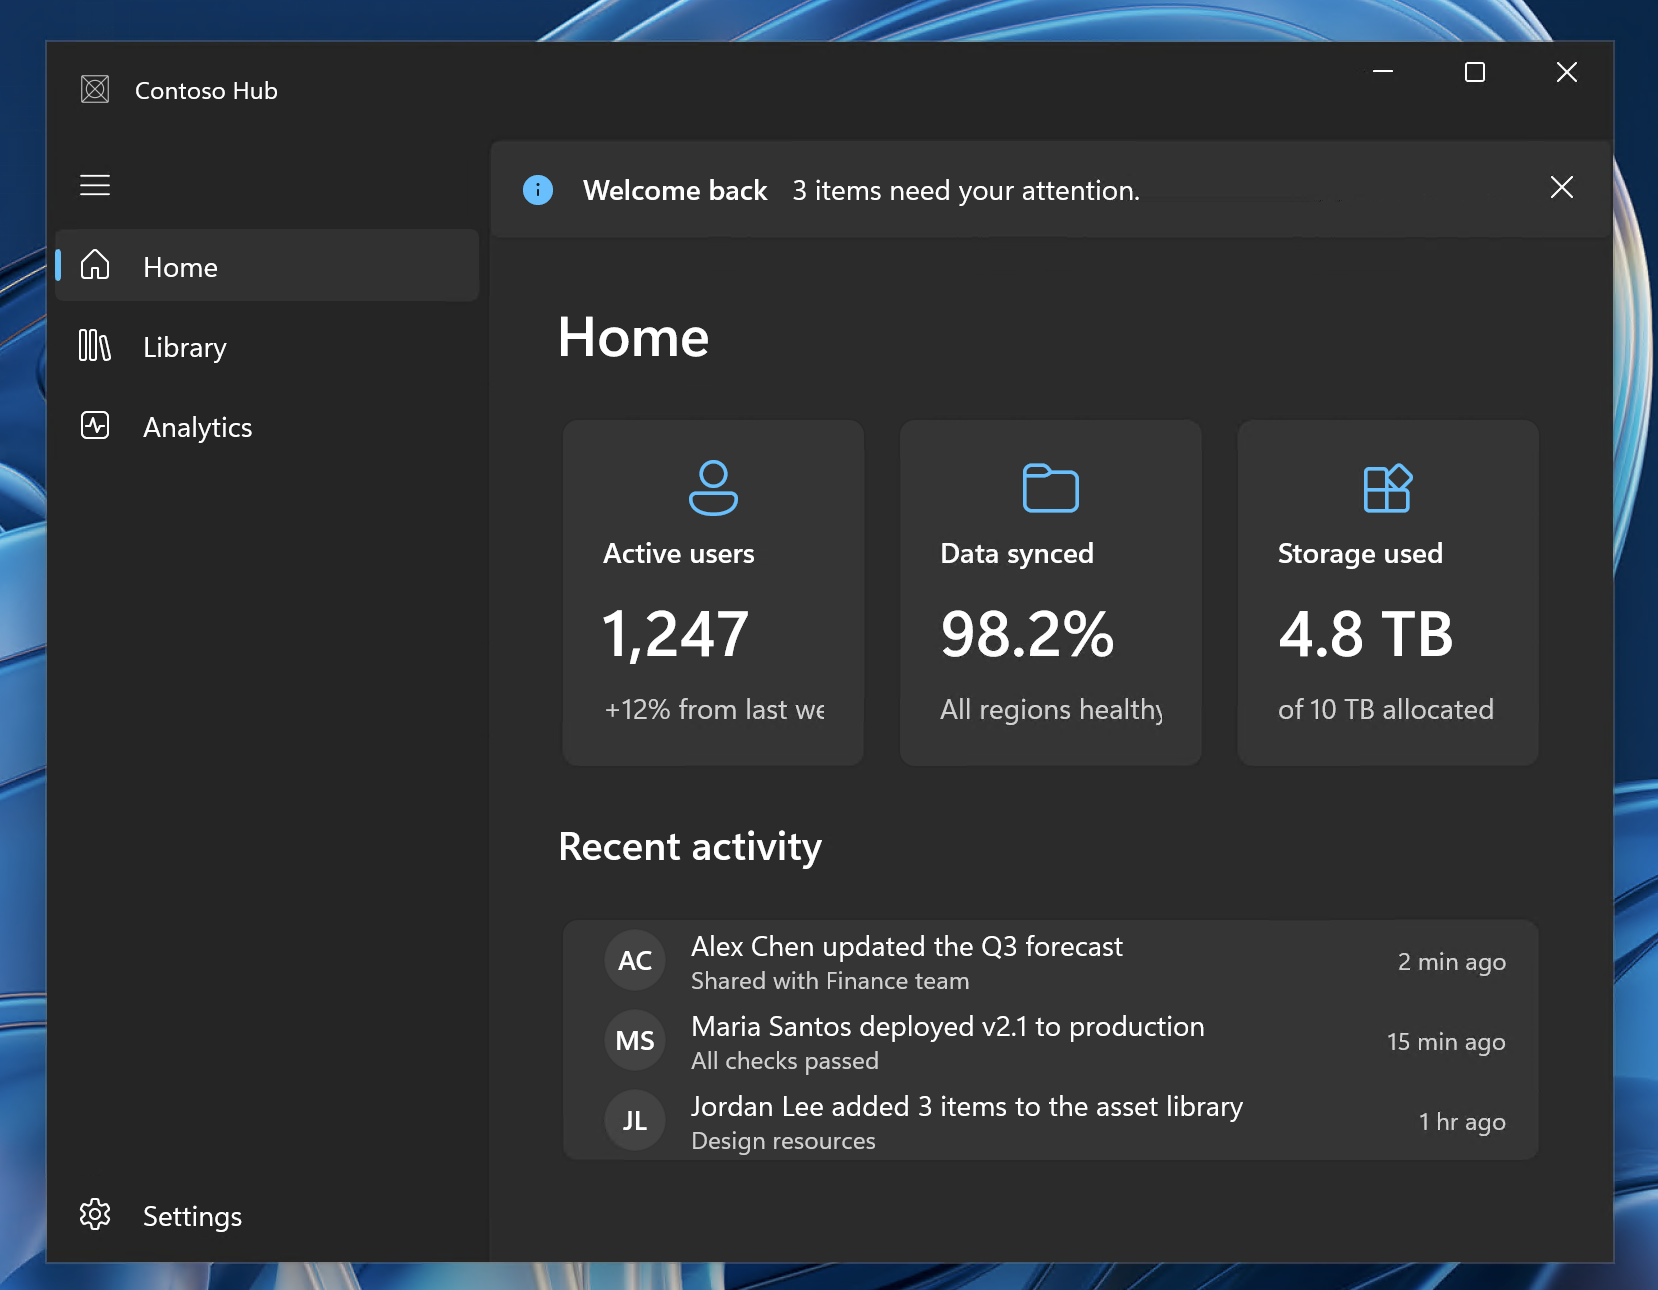This screenshot has height=1290, width=1658.
Task: Click 'Shared with Finance team' subtitle
Action: 830,981
